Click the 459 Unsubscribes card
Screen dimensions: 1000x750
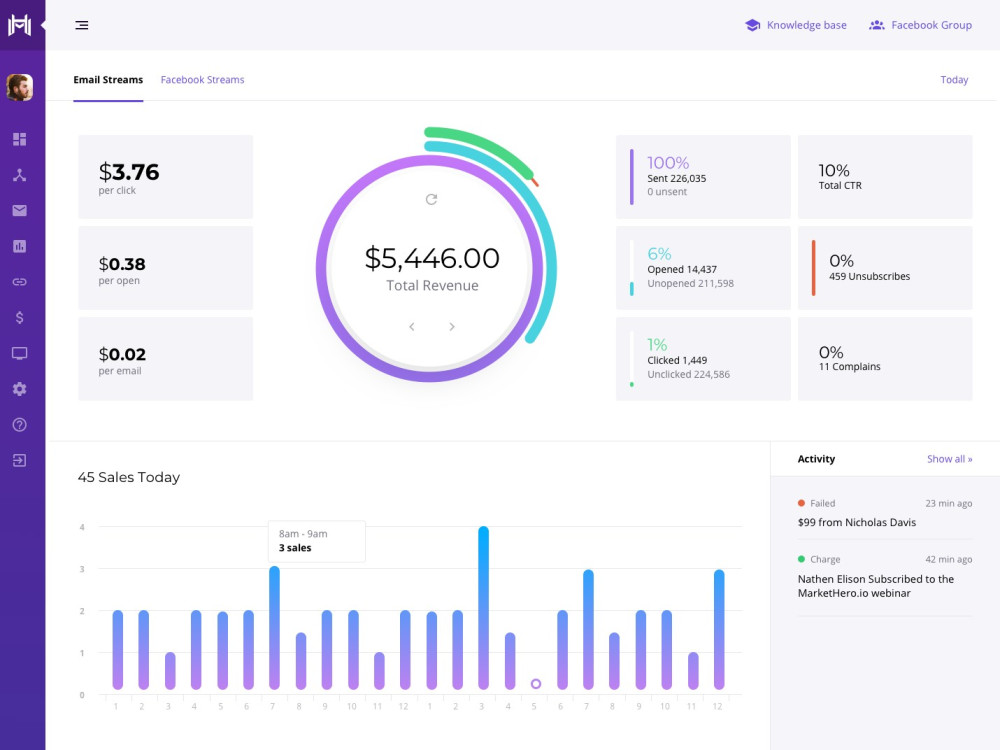coord(885,268)
